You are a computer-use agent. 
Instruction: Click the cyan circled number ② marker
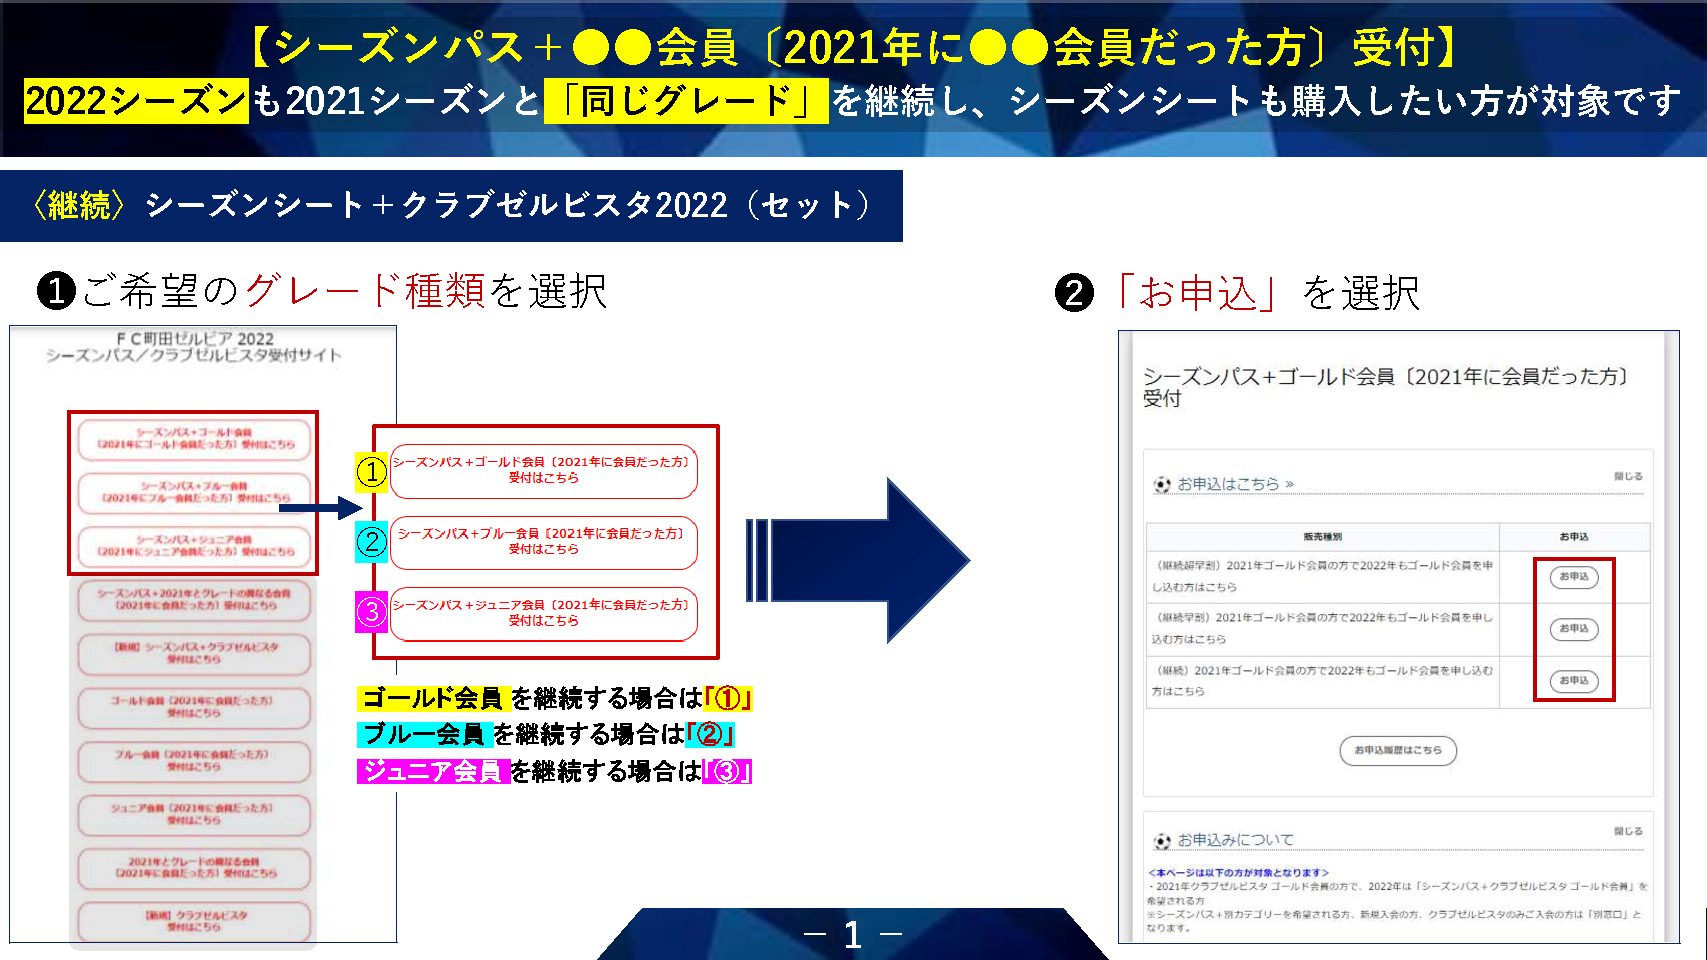(x=371, y=542)
